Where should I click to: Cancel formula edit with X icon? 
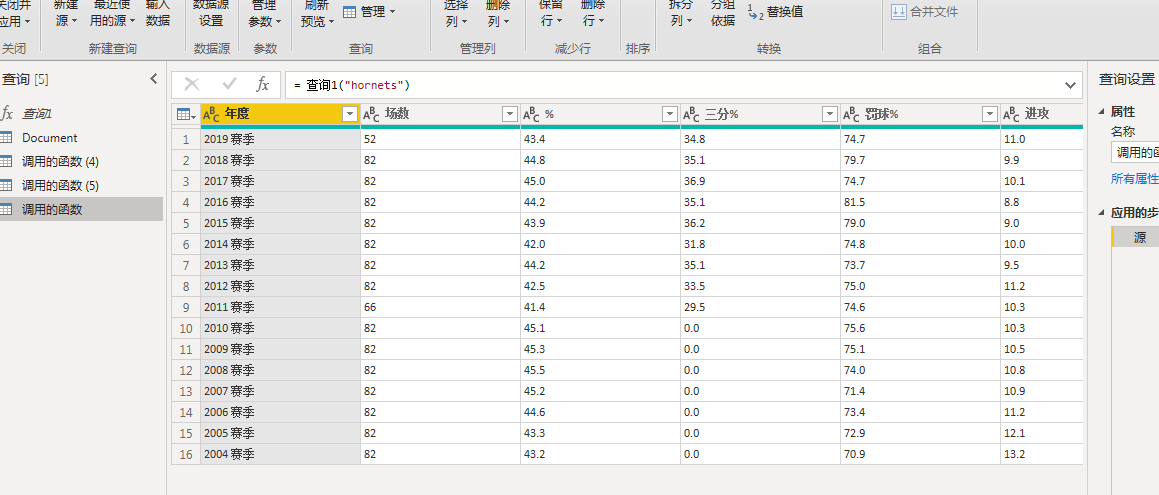click(x=191, y=85)
